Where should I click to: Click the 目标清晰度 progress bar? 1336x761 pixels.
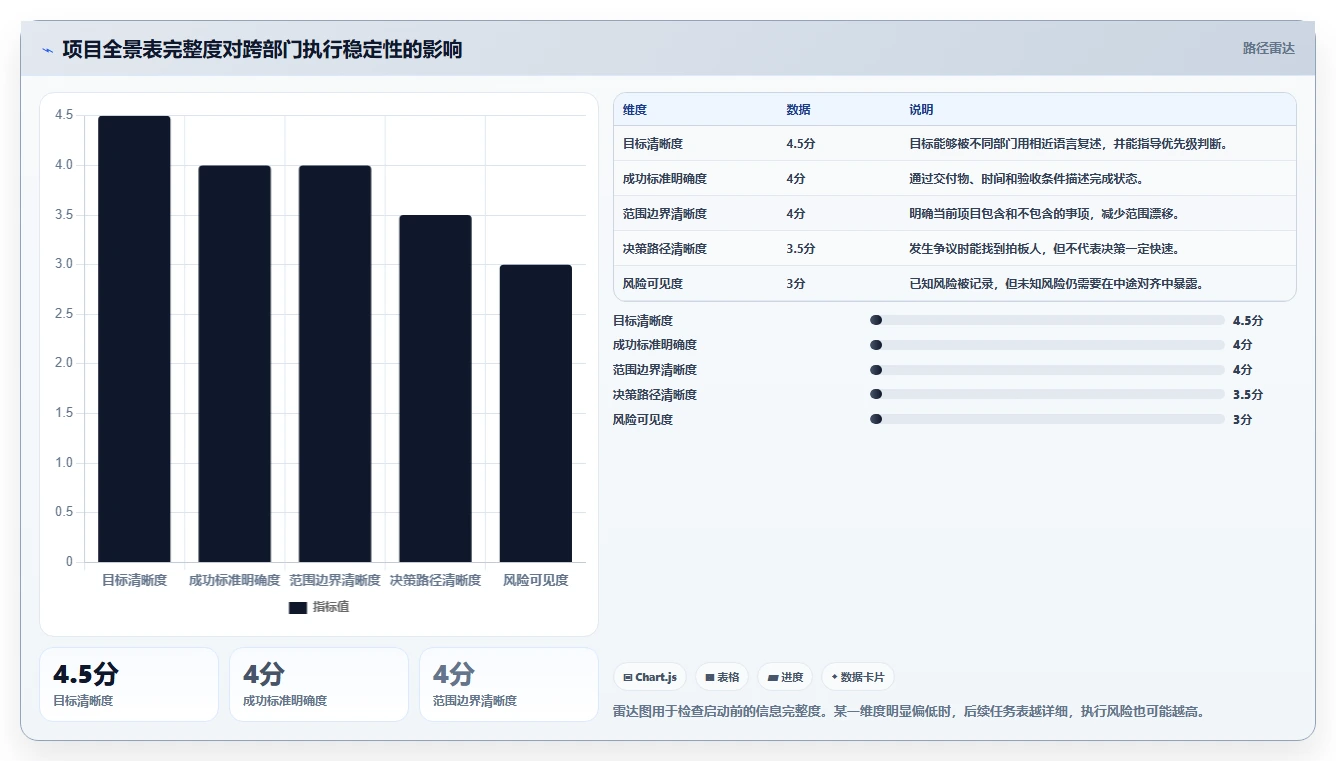(1047, 320)
